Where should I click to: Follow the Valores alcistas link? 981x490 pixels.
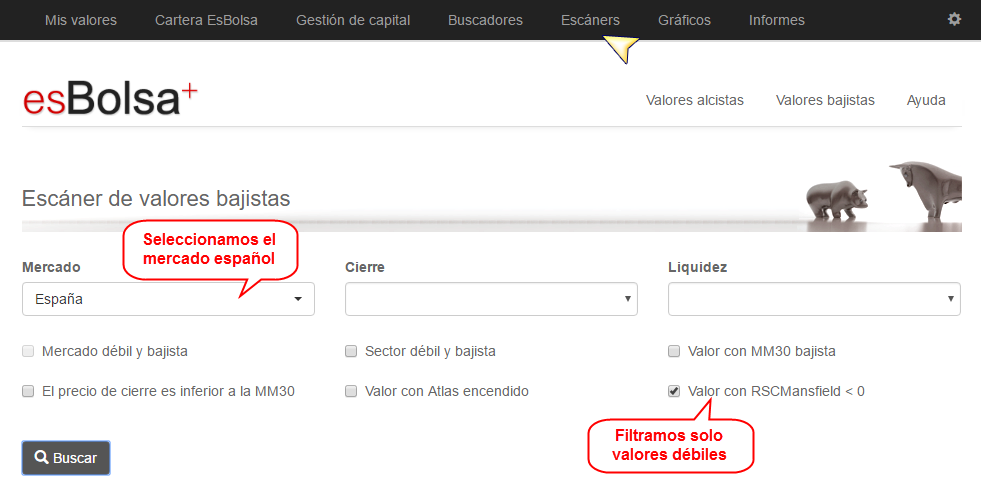click(695, 100)
